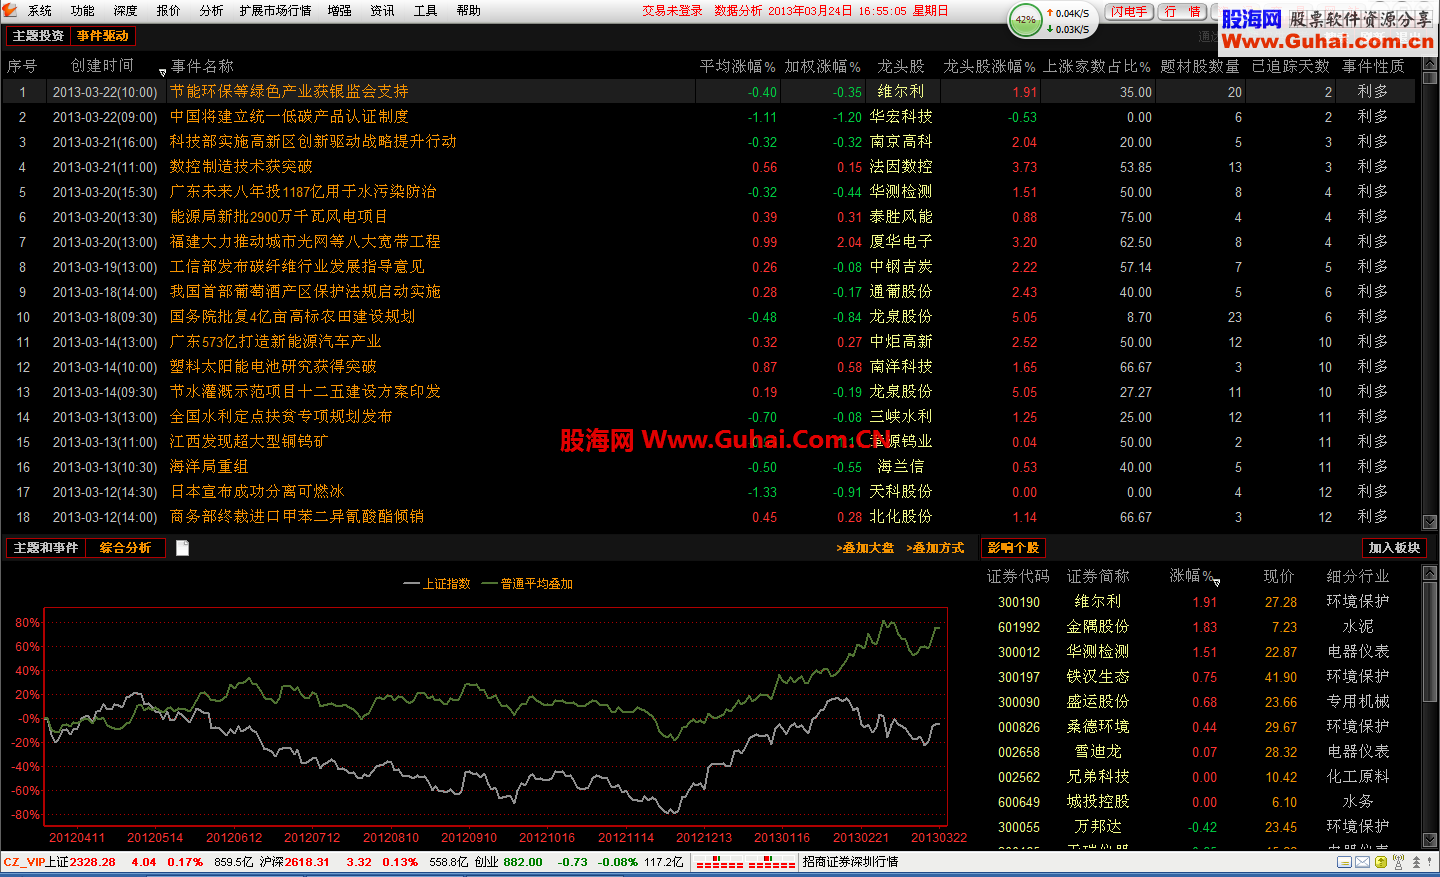The image size is (1440, 877).
Task: Select event 中国将建立统一低碳产品认证制度
Action: 289,116
